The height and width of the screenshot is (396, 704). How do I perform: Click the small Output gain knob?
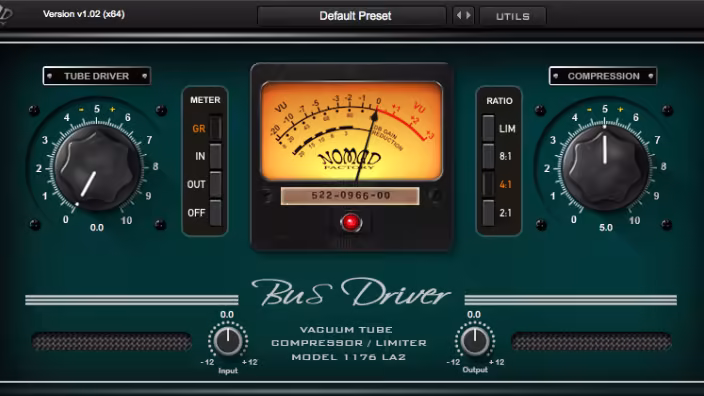[x=475, y=341]
